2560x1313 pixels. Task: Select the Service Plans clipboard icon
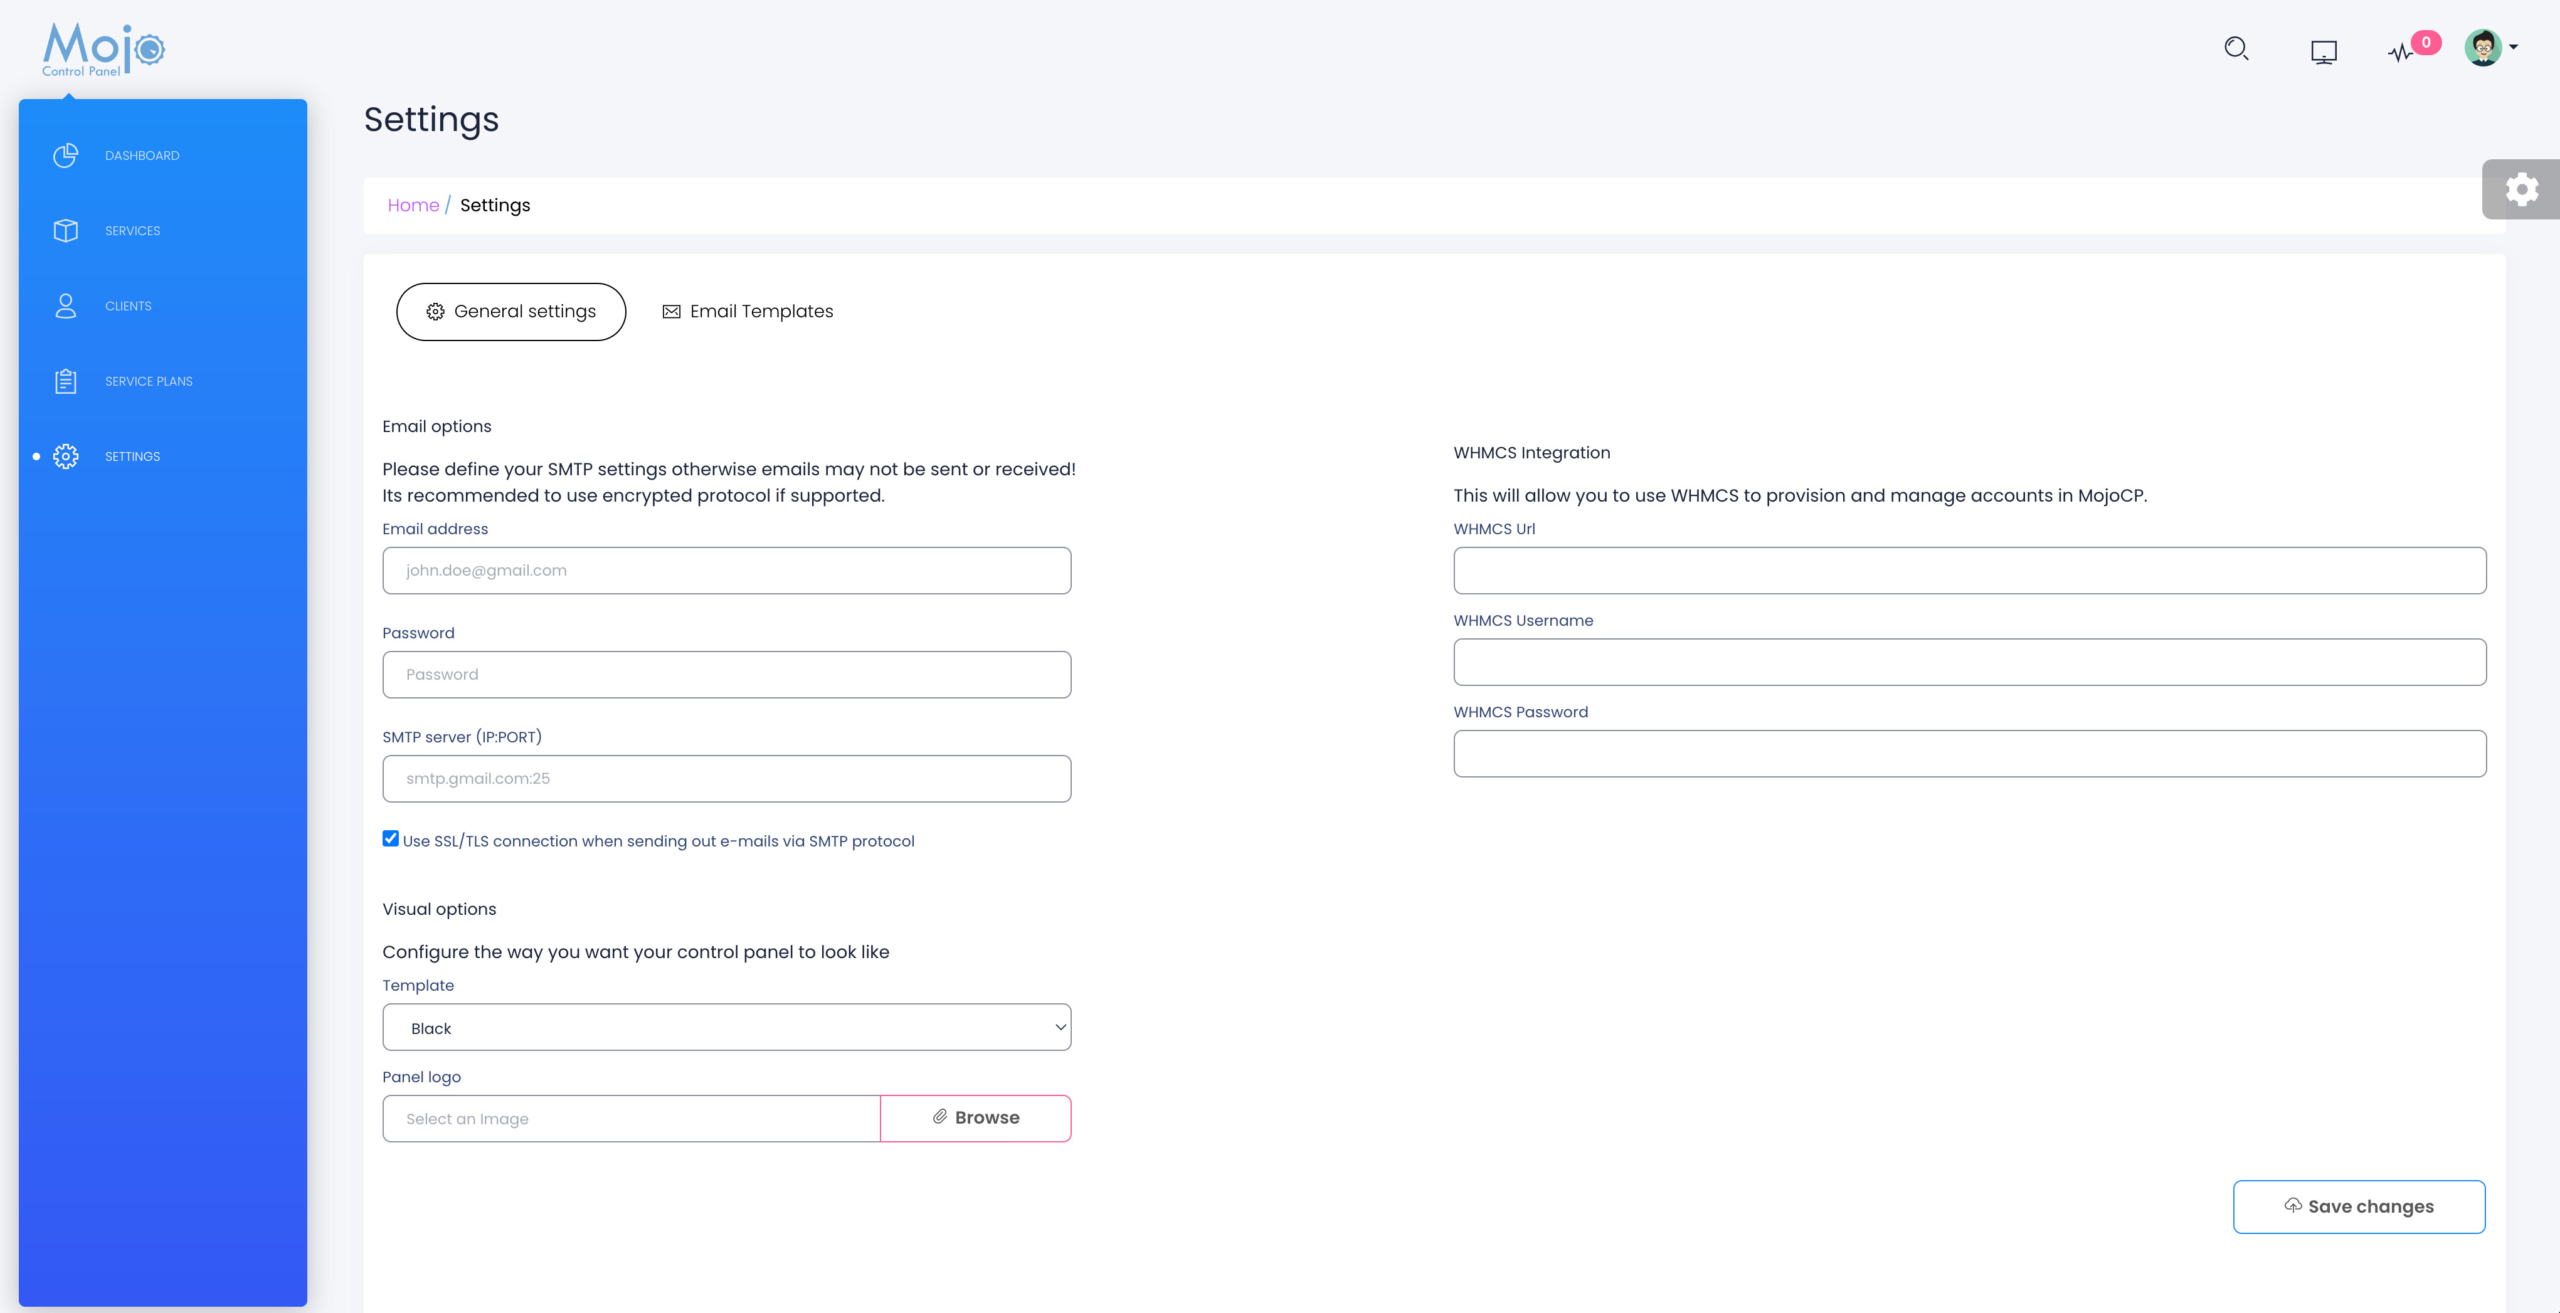tap(66, 381)
